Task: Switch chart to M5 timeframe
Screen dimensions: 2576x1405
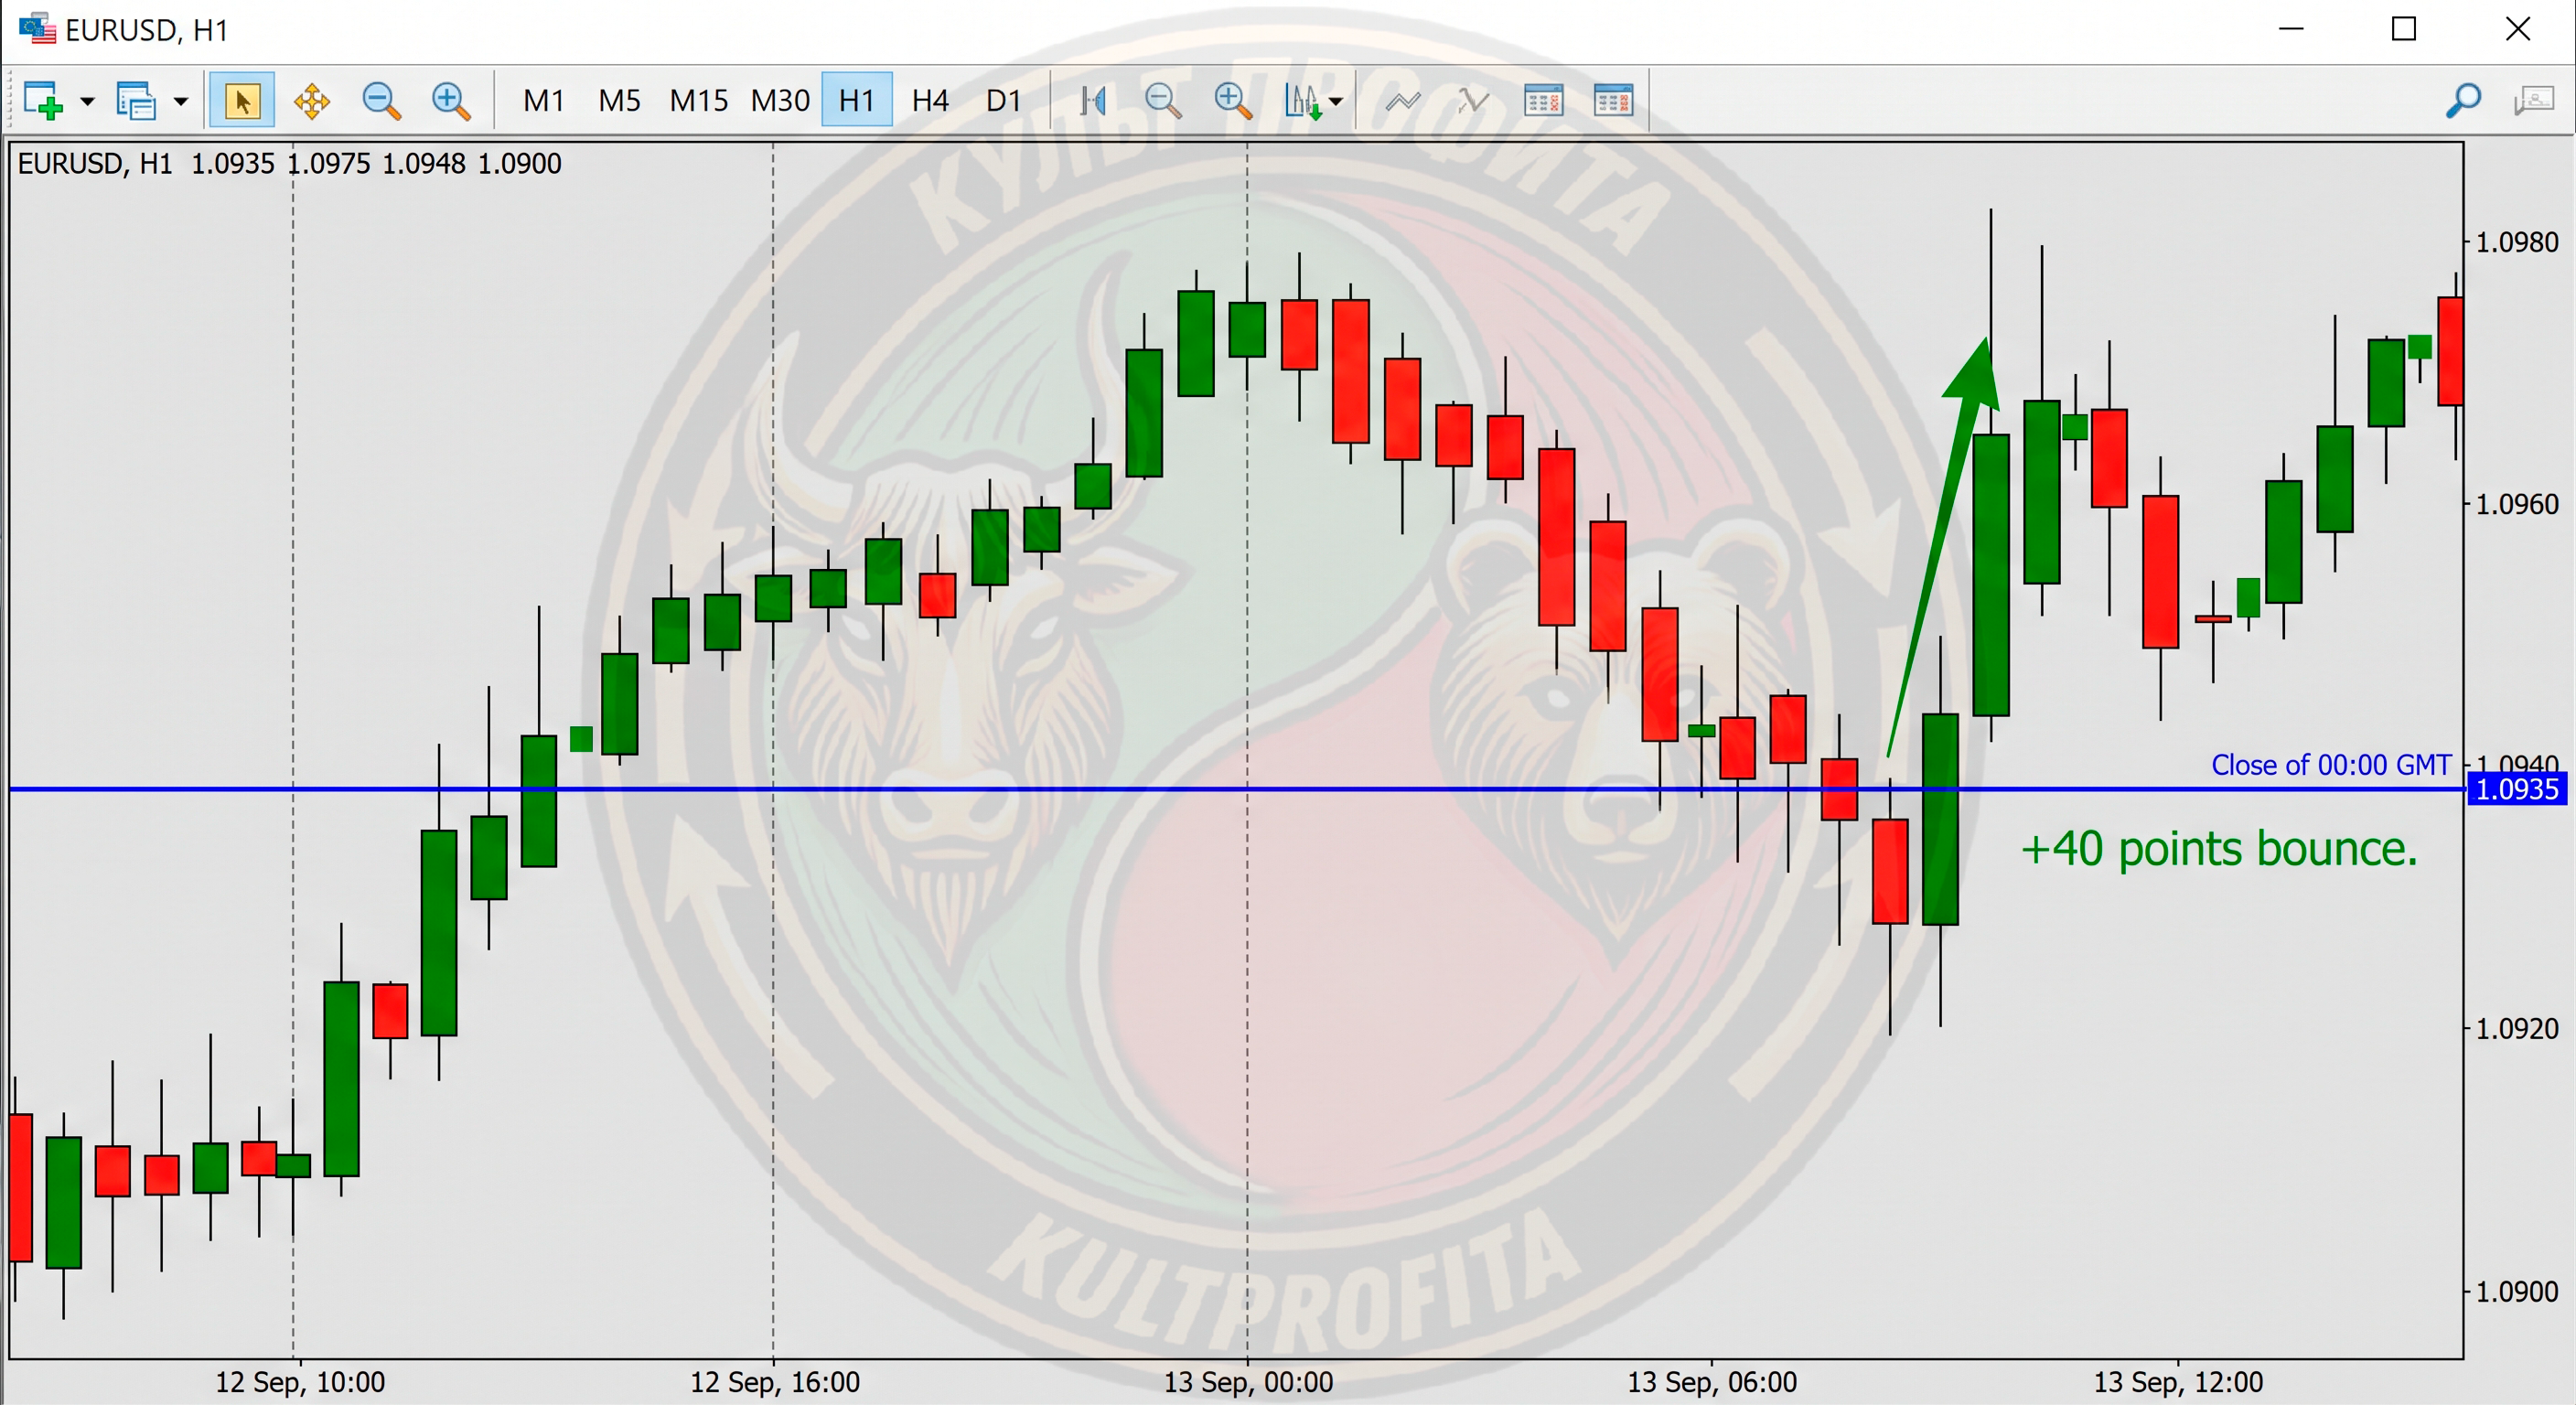Action: [x=619, y=100]
